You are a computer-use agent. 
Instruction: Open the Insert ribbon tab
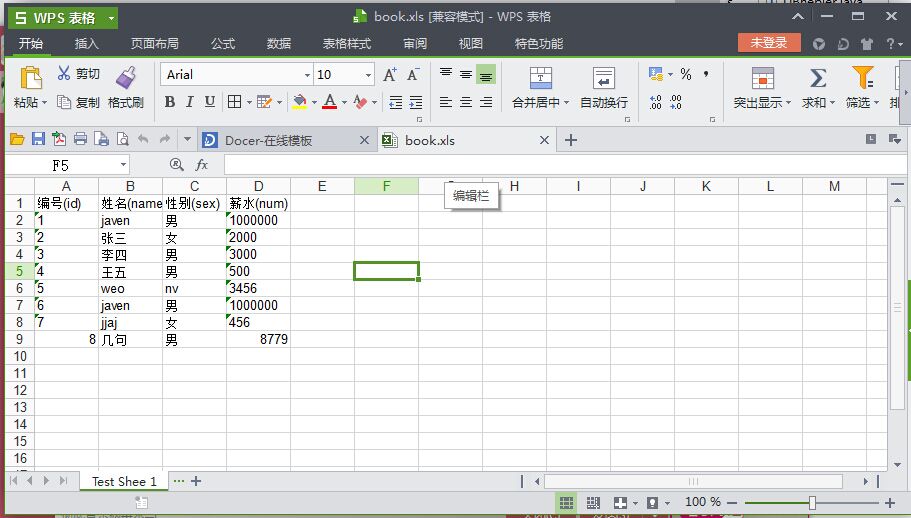tap(87, 44)
